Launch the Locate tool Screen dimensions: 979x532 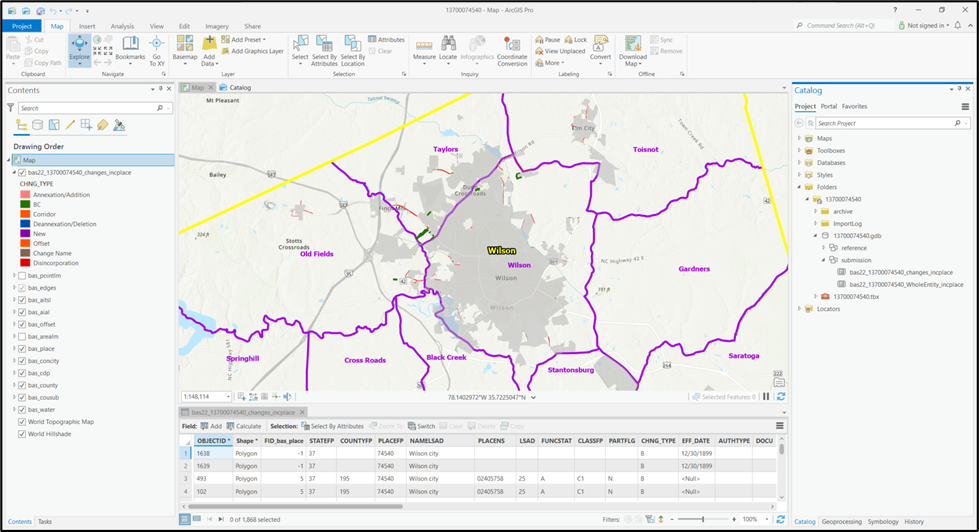(x=448, y=48)
